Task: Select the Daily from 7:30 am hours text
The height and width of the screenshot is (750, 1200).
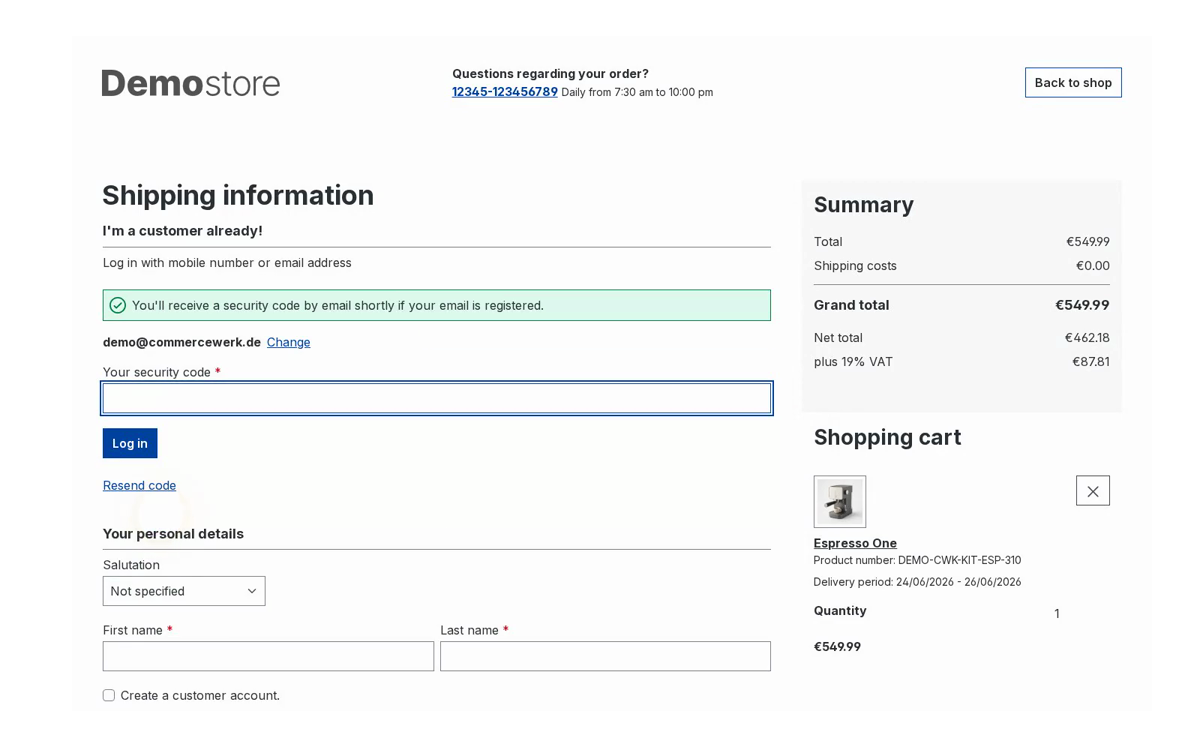Action: [x=637, y=92]
